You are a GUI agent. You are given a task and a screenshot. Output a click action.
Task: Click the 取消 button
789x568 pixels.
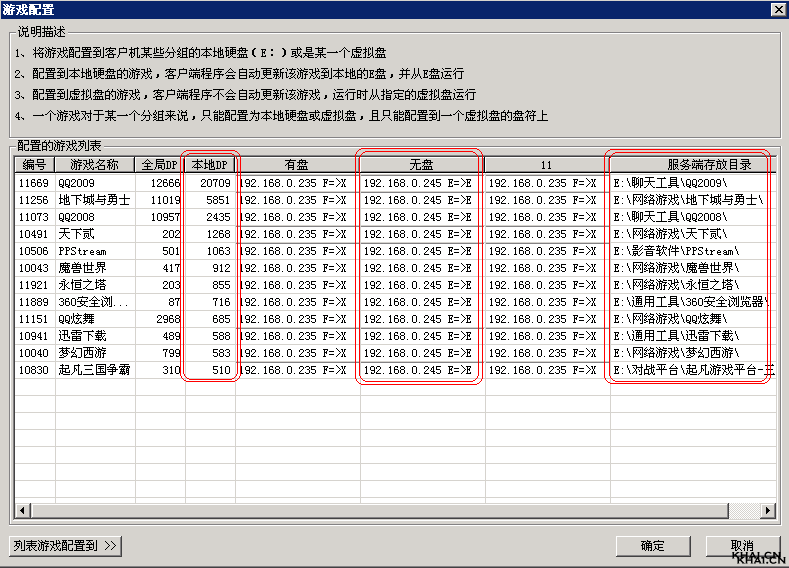[x=741, y=546]
